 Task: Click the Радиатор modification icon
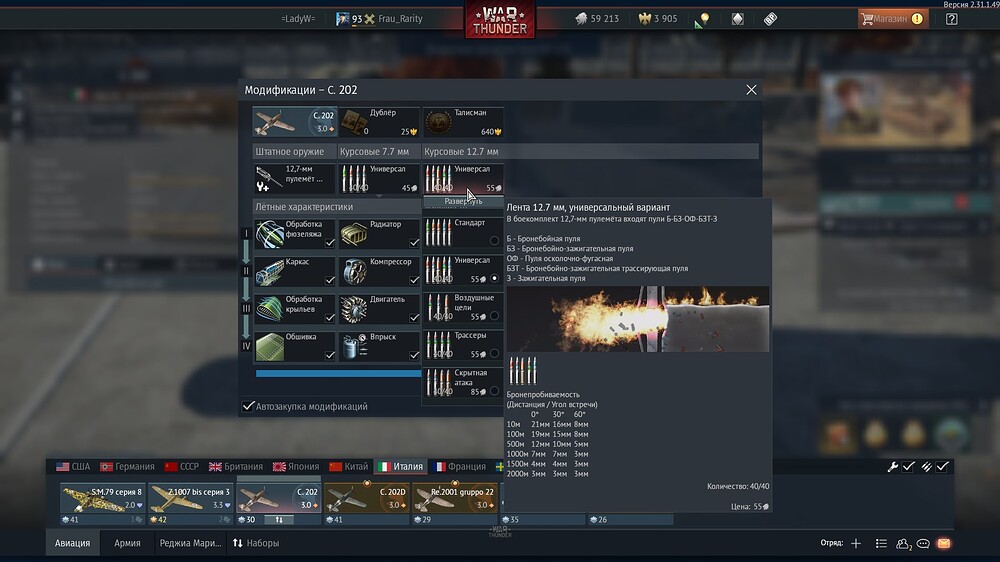point(353,234)
